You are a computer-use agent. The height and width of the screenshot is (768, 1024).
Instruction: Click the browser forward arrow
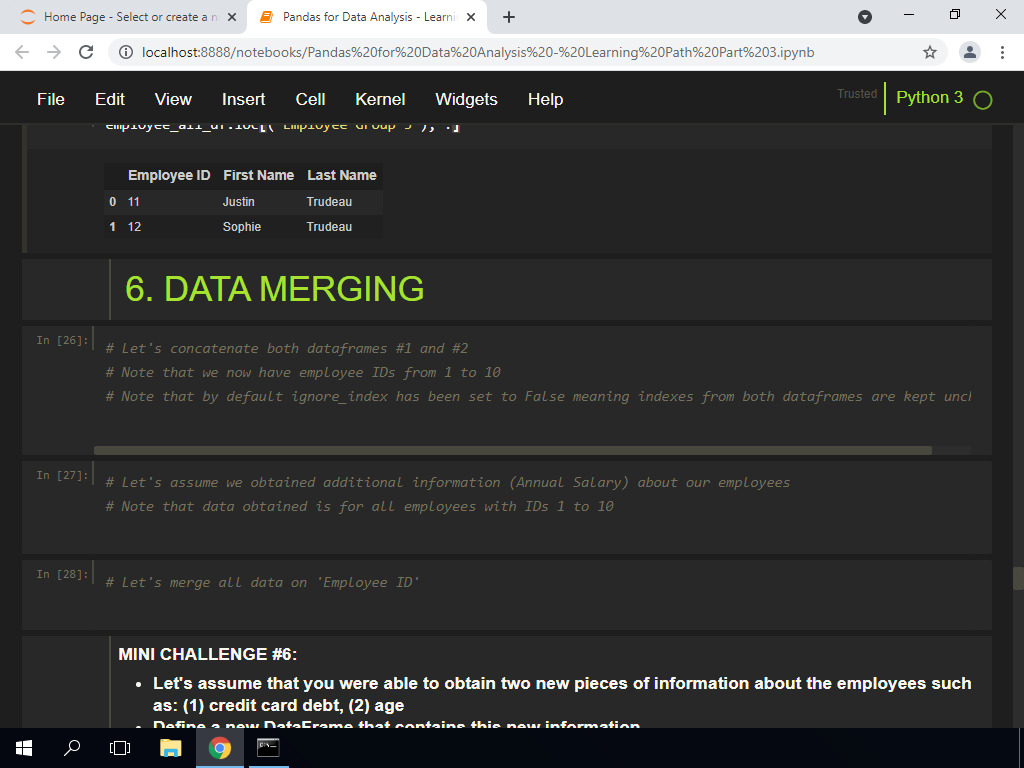click(x=54, y=52)
